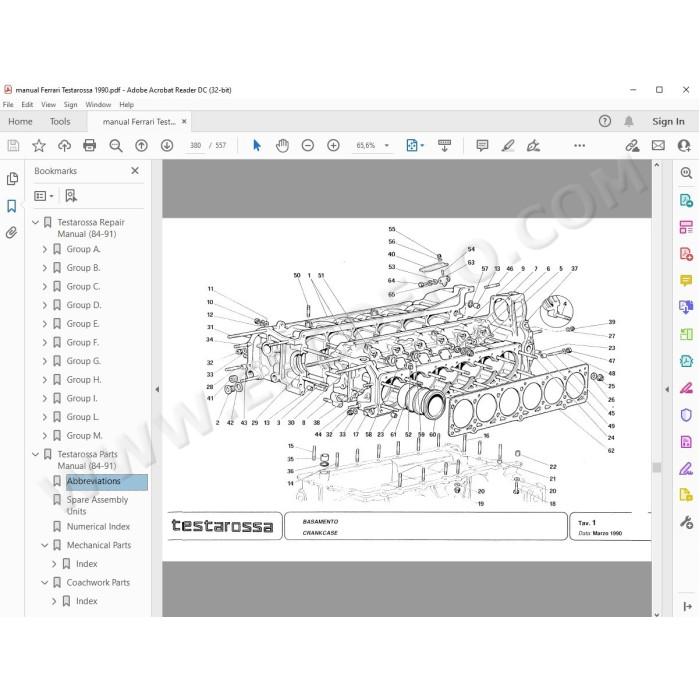
Task: Toggle the Bookmarks panel icon
Action: click(12, 206)
